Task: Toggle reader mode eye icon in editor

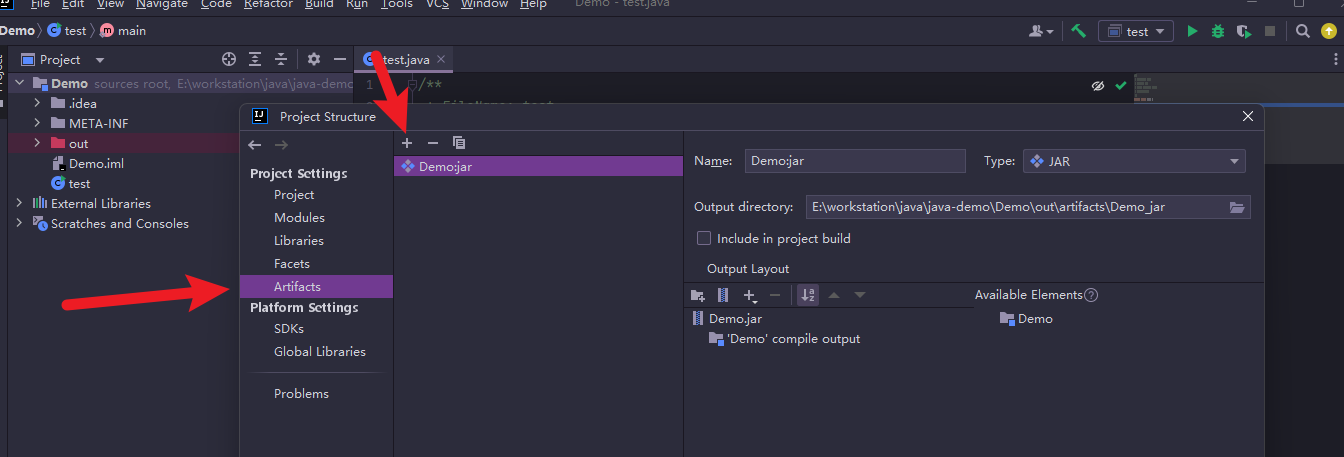Action: 1097,86
